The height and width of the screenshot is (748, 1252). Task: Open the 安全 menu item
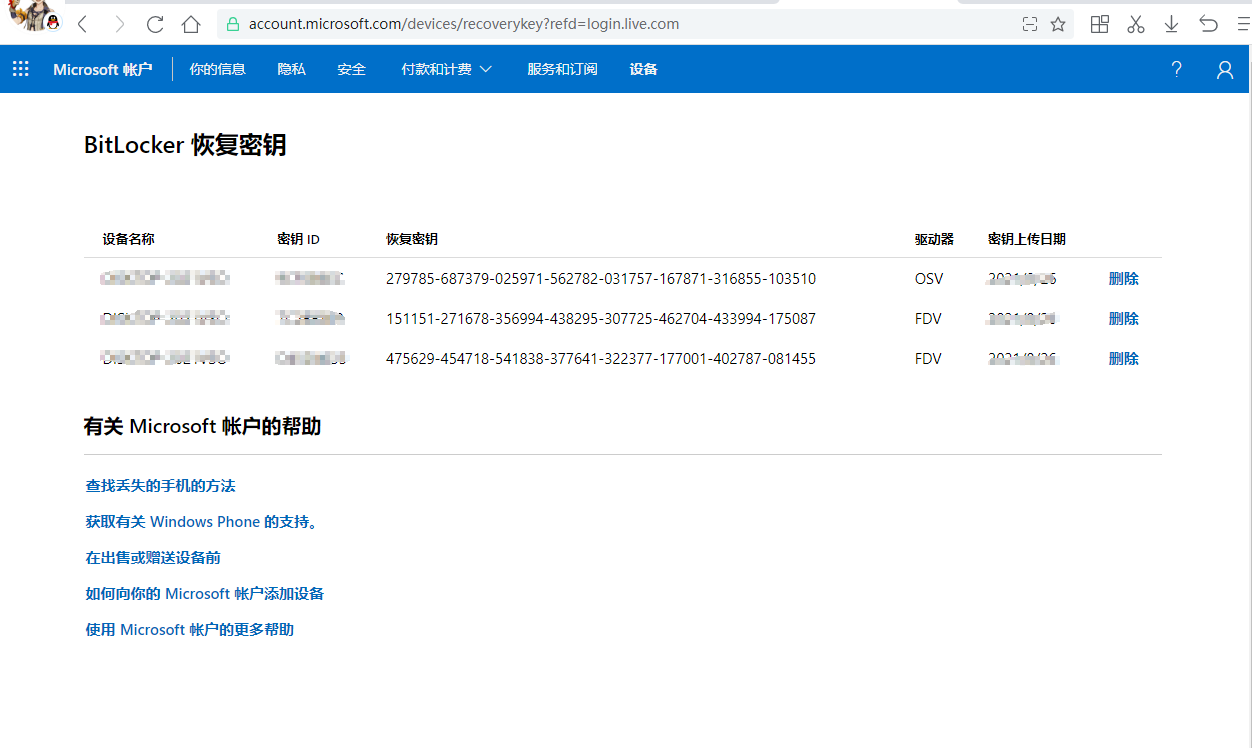352,69
